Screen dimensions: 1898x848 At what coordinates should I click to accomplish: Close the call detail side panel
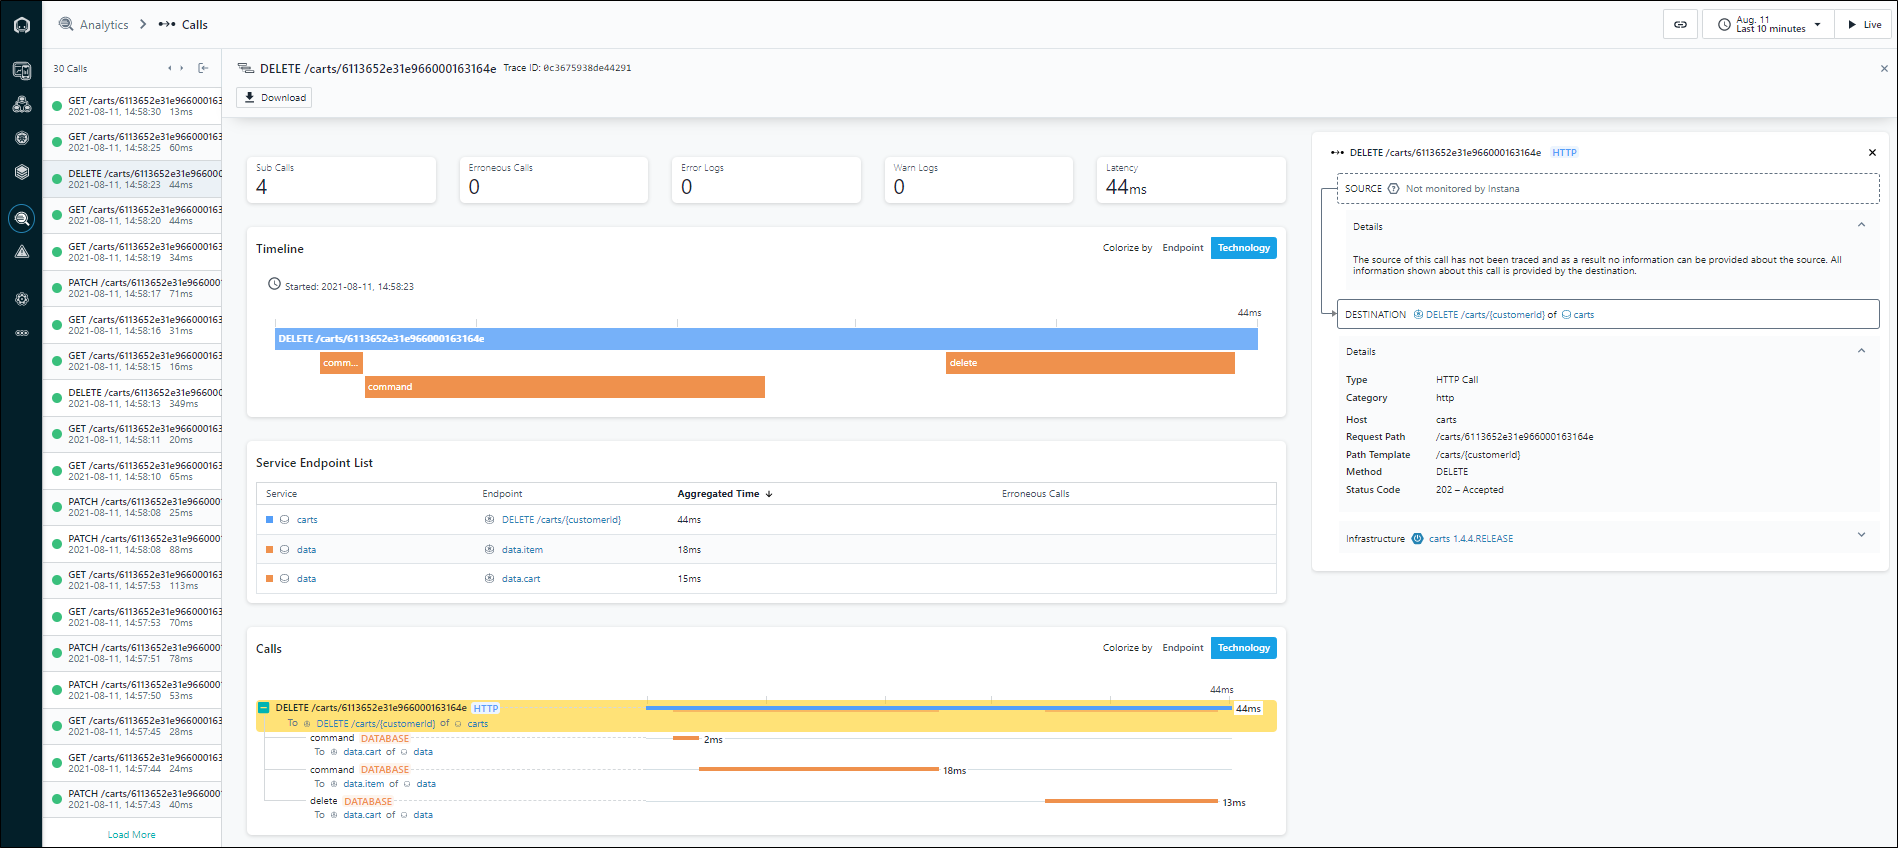point(1872,153)
